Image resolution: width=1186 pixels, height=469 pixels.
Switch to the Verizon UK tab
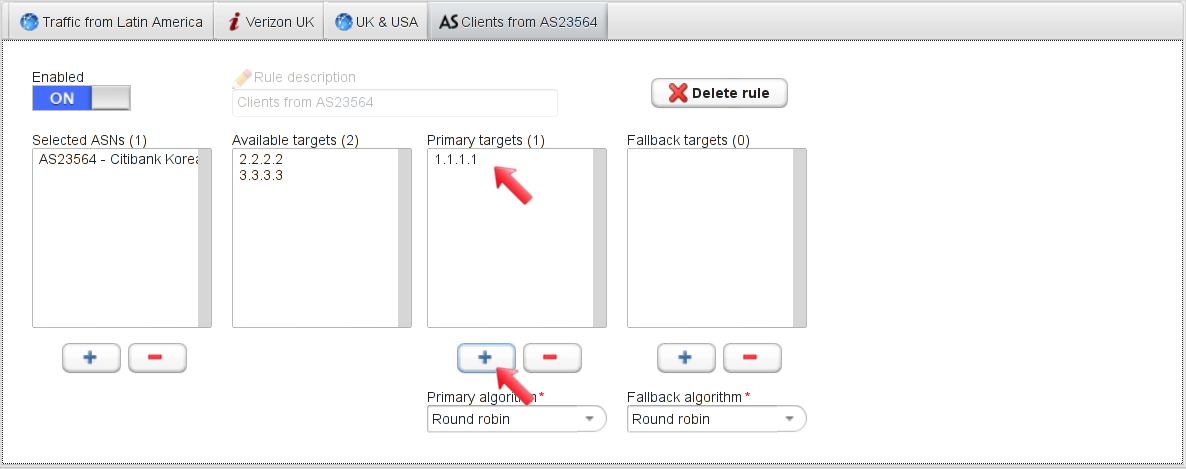click(270, 22)
